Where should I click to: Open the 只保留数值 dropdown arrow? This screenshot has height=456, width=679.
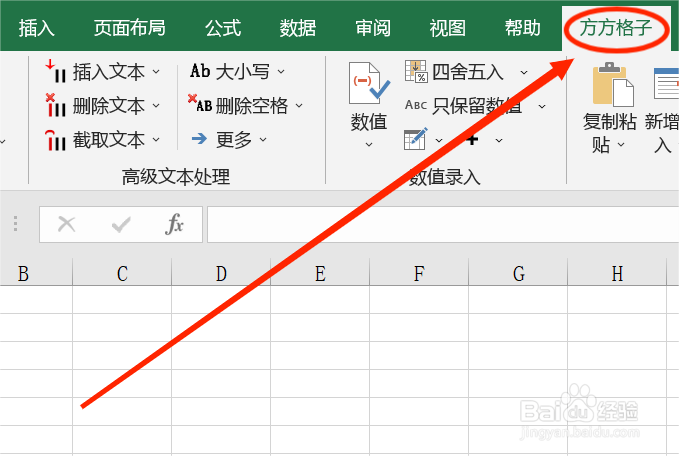(542, 107)
